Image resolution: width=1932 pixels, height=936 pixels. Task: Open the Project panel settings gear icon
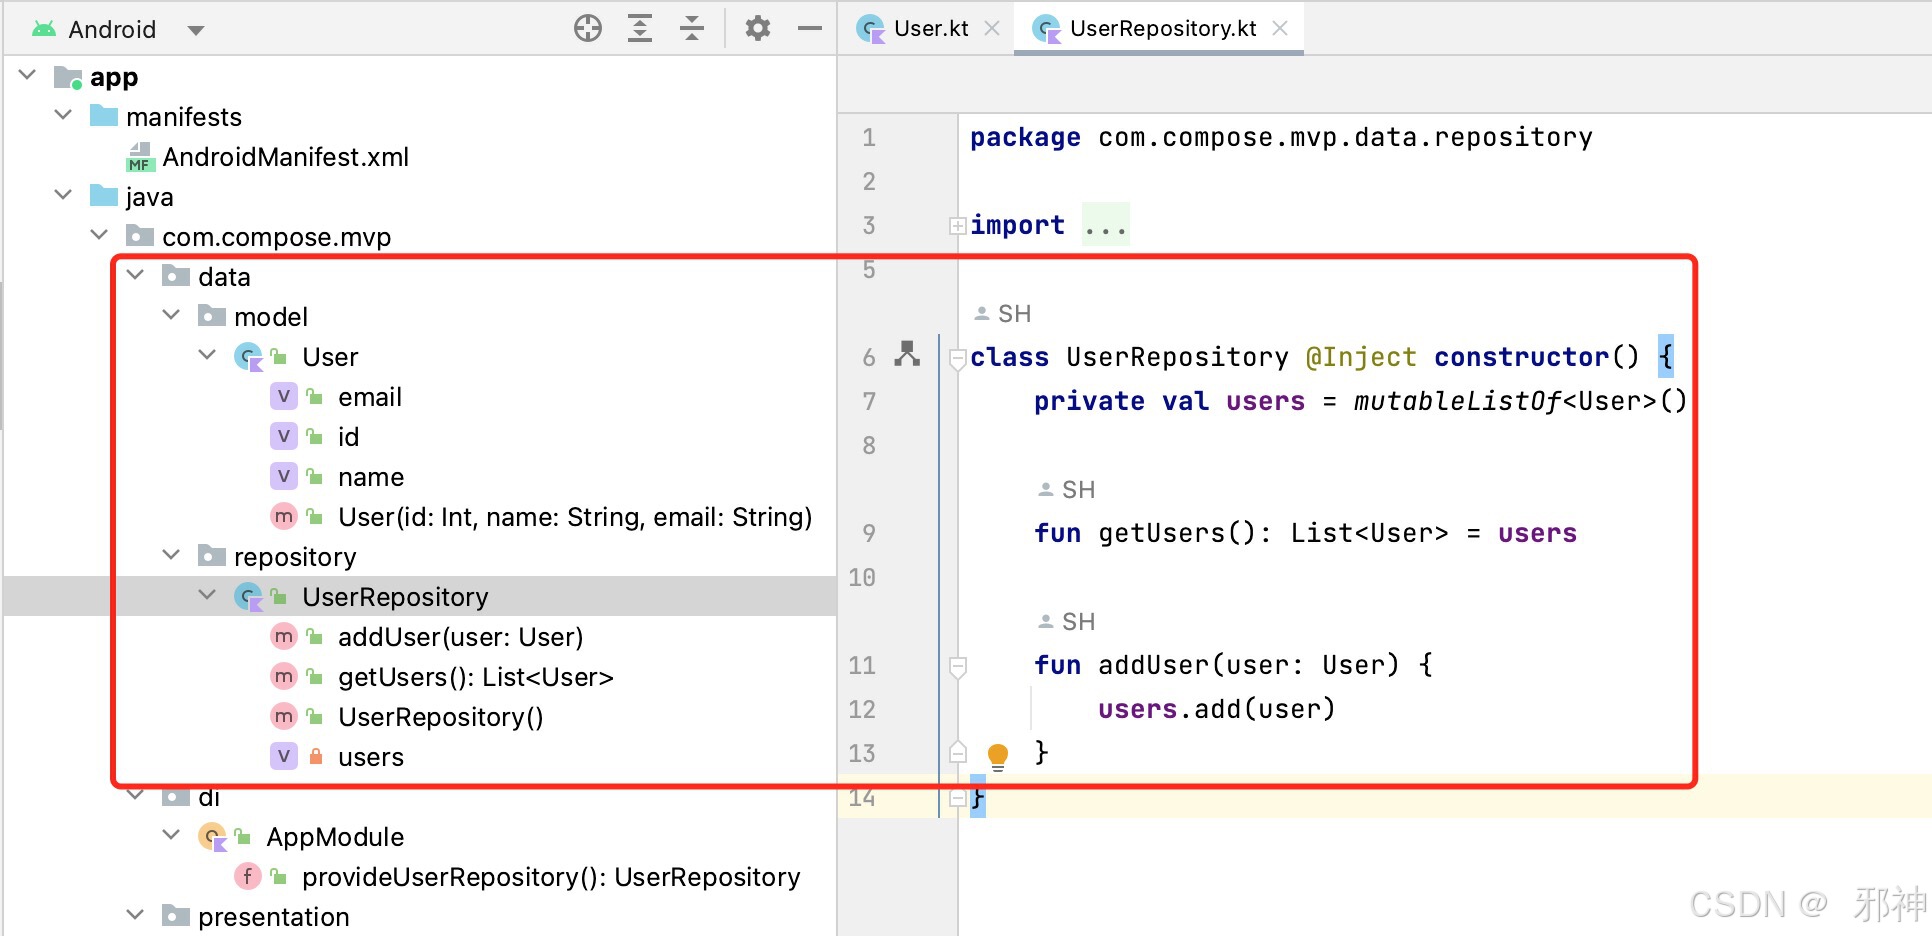pos(758,28)
